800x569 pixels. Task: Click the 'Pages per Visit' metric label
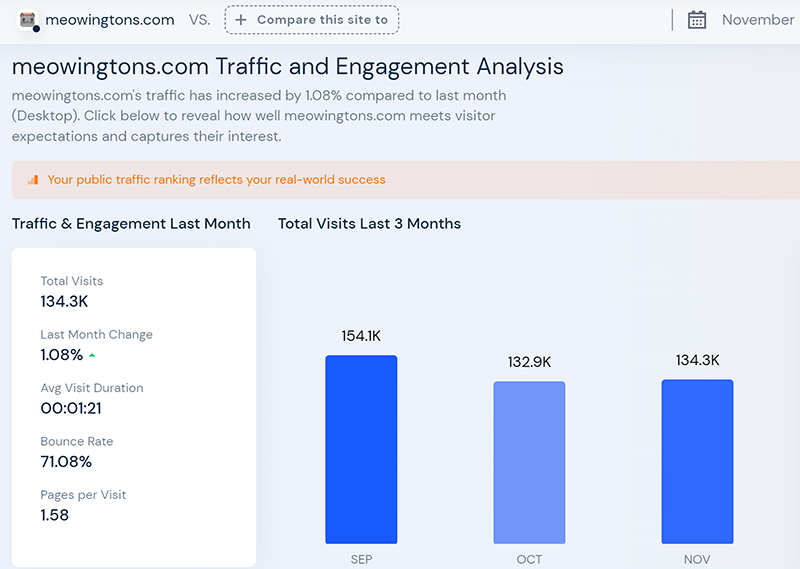click(83, 495)
